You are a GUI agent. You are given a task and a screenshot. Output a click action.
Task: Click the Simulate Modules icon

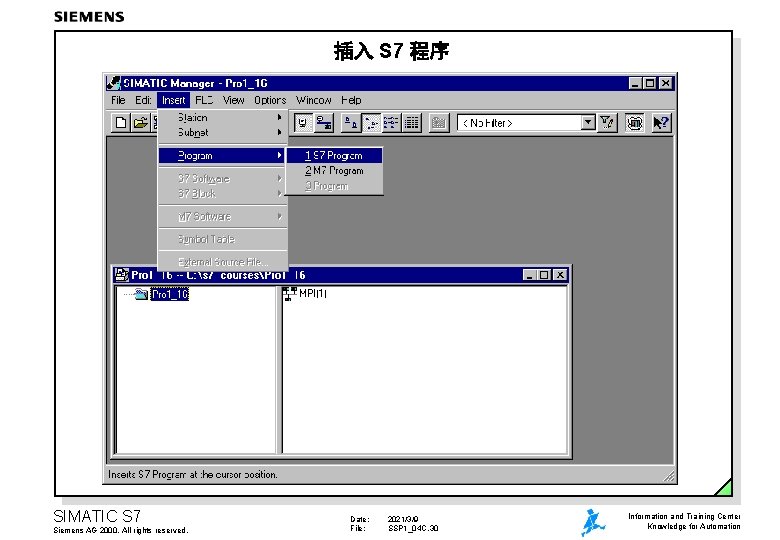click(x=635, y=122)
